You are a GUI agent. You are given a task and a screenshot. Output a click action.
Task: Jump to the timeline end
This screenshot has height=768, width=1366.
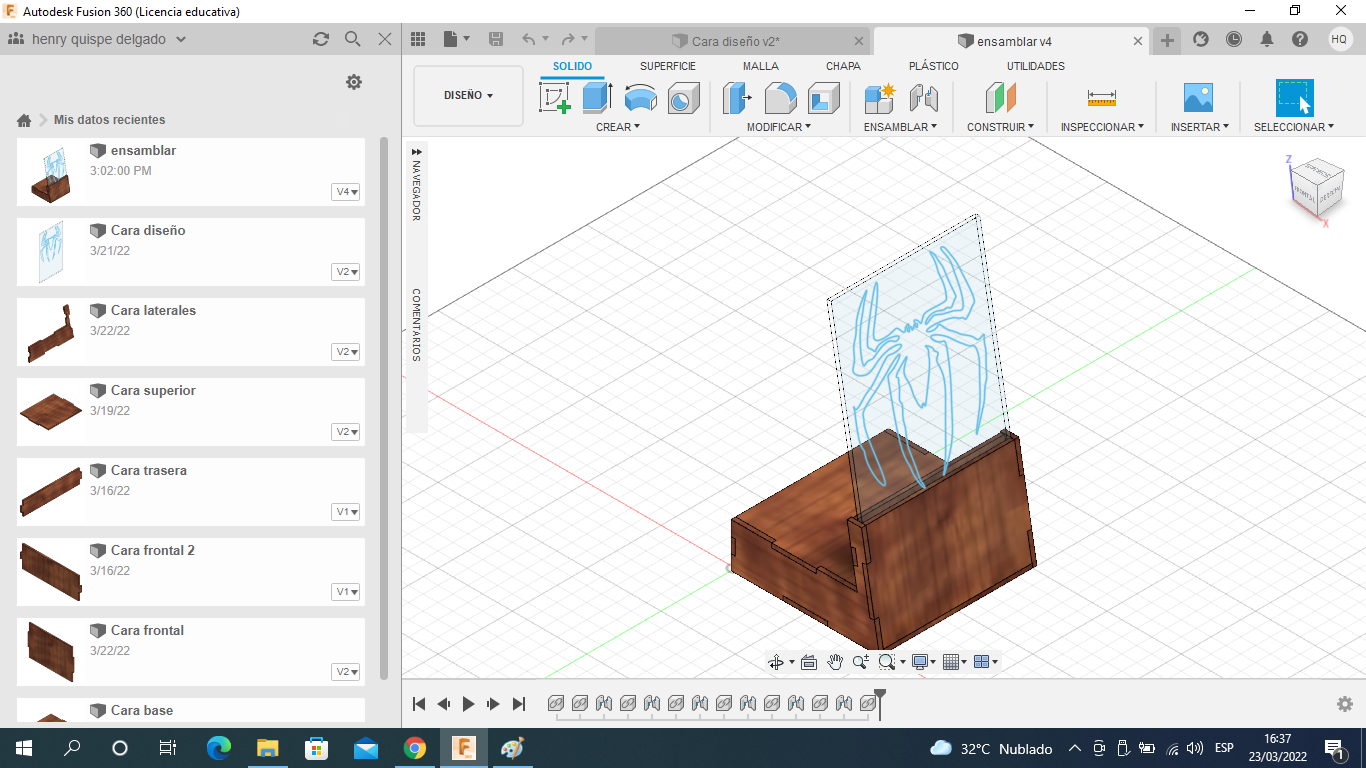click(518, 704)
